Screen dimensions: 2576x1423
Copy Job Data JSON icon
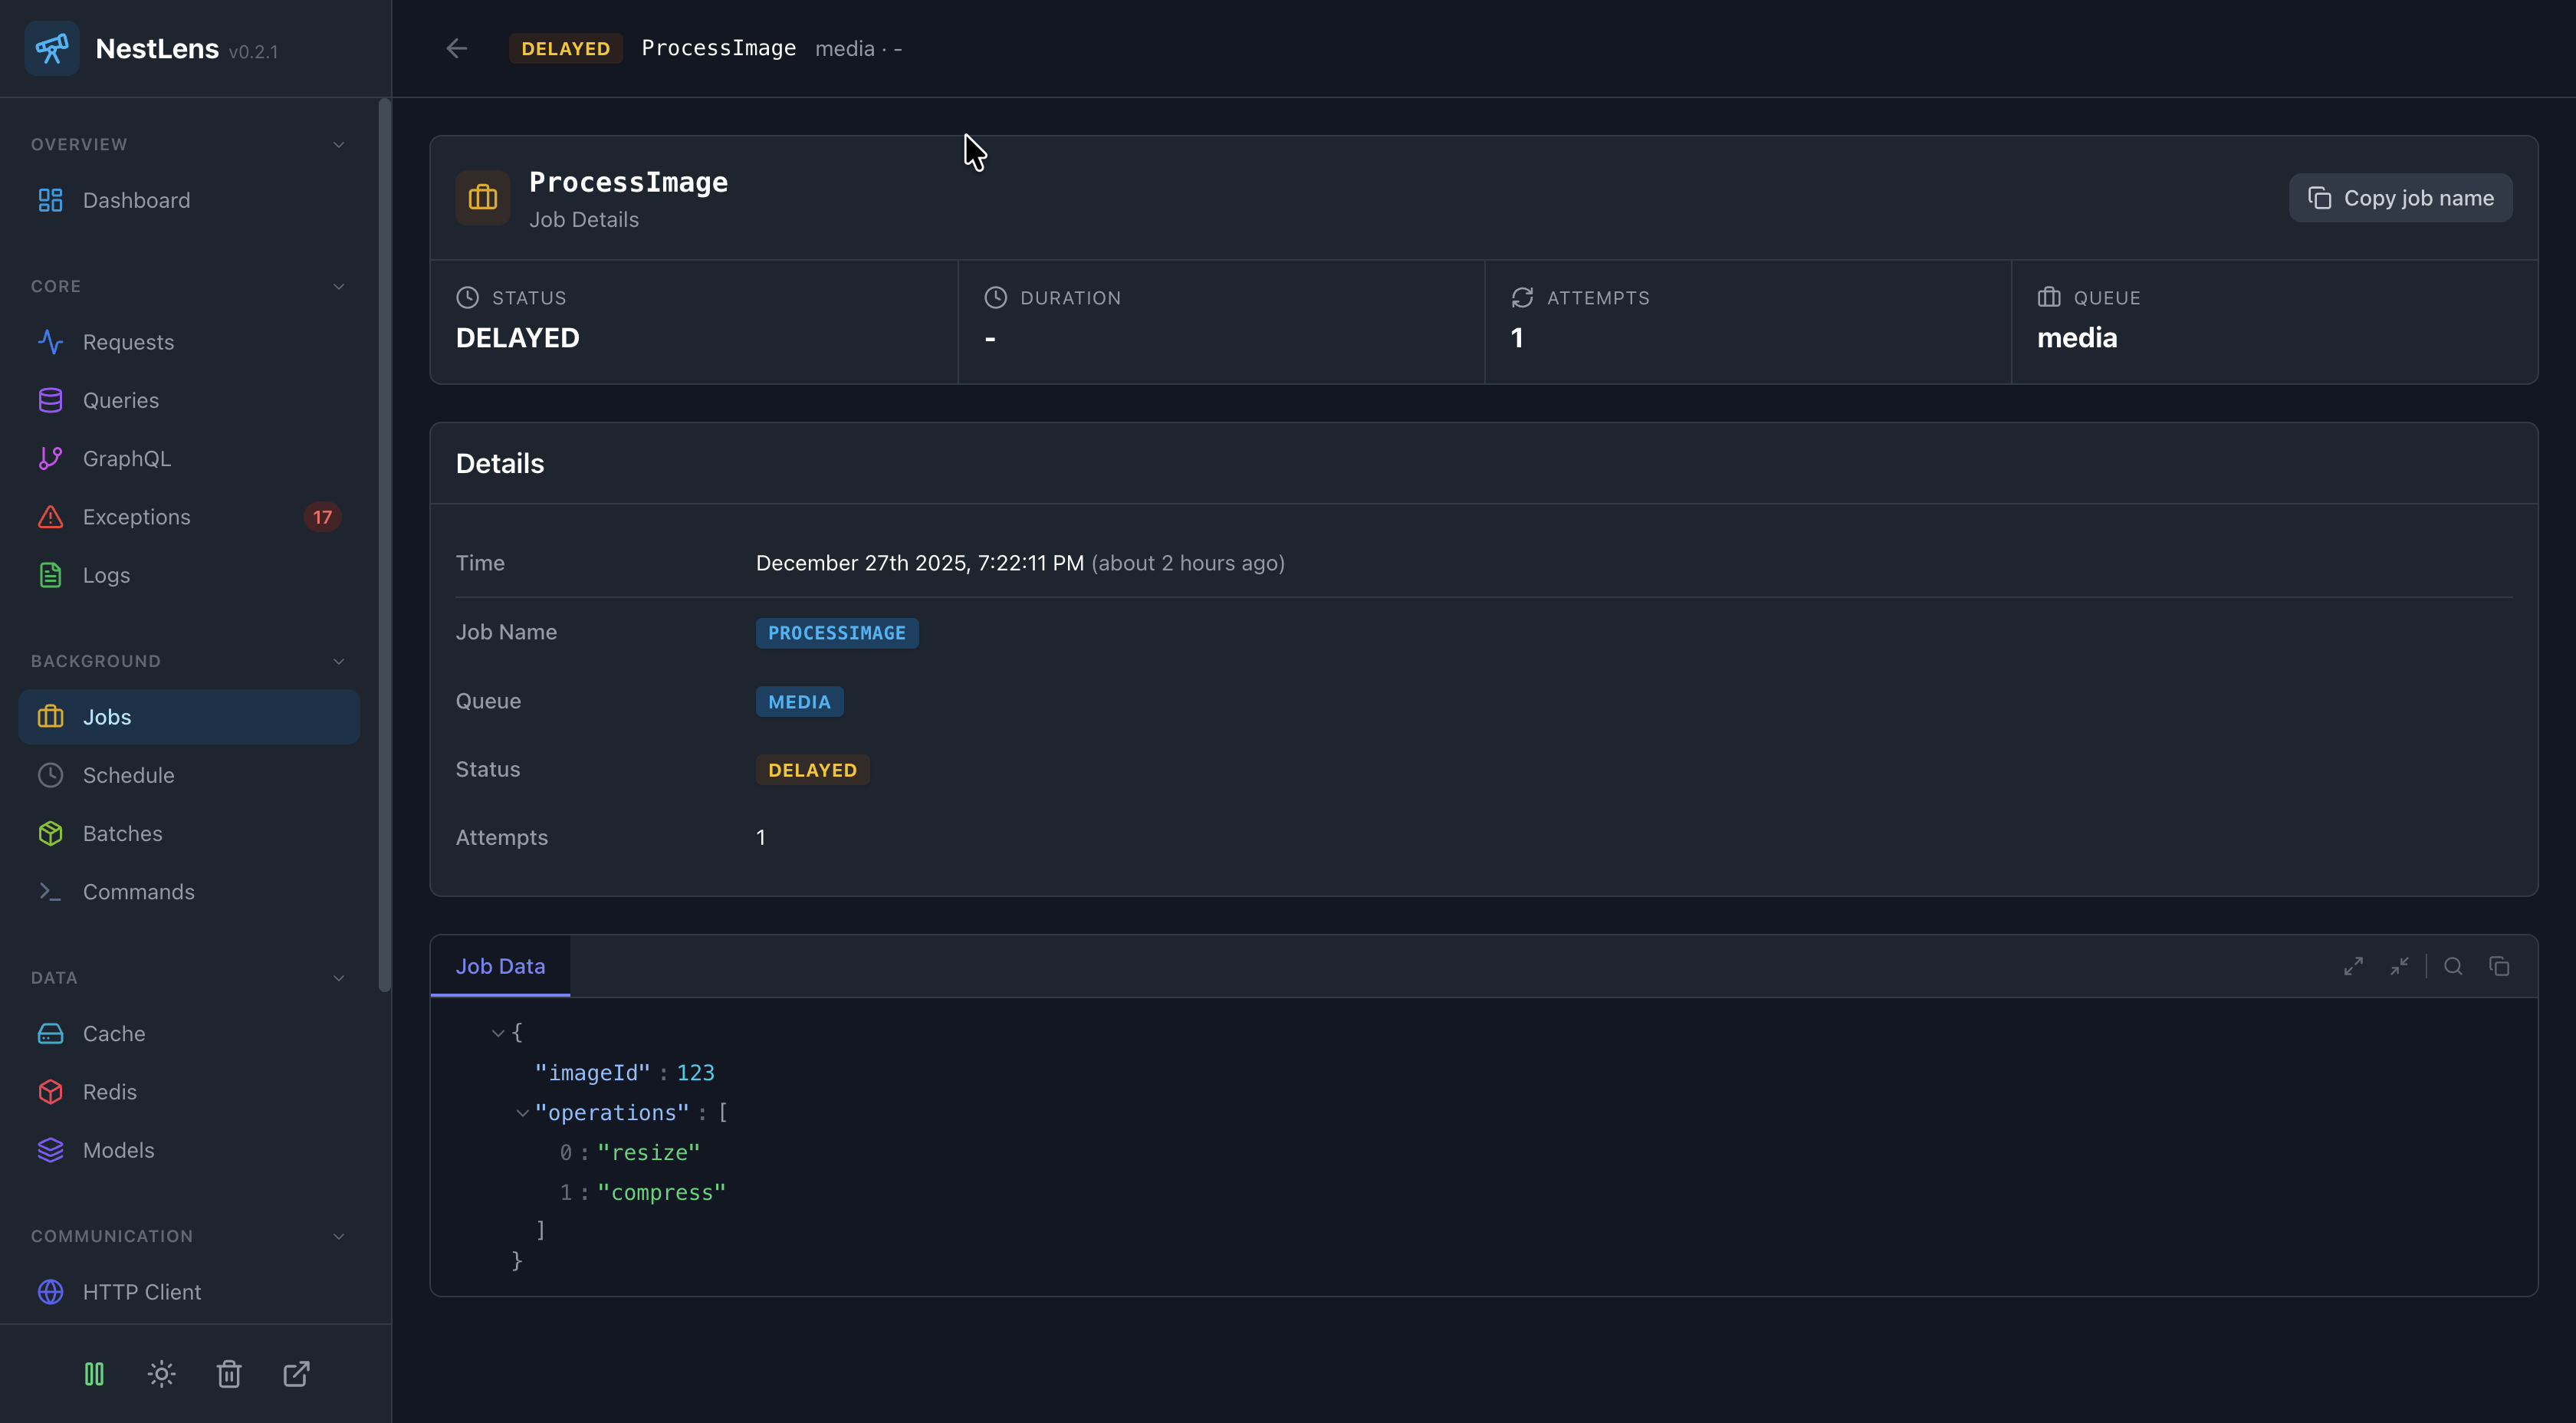click(2499, 966)
